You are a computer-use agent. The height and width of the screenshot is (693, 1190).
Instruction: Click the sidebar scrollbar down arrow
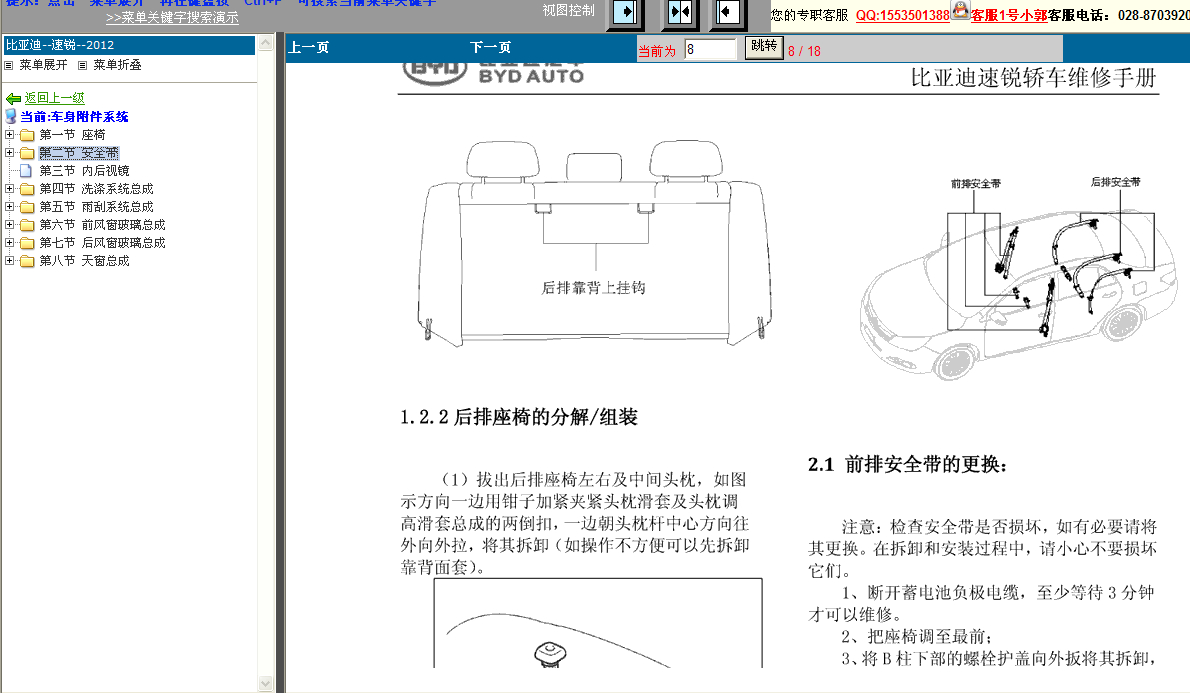coord(265,683)
